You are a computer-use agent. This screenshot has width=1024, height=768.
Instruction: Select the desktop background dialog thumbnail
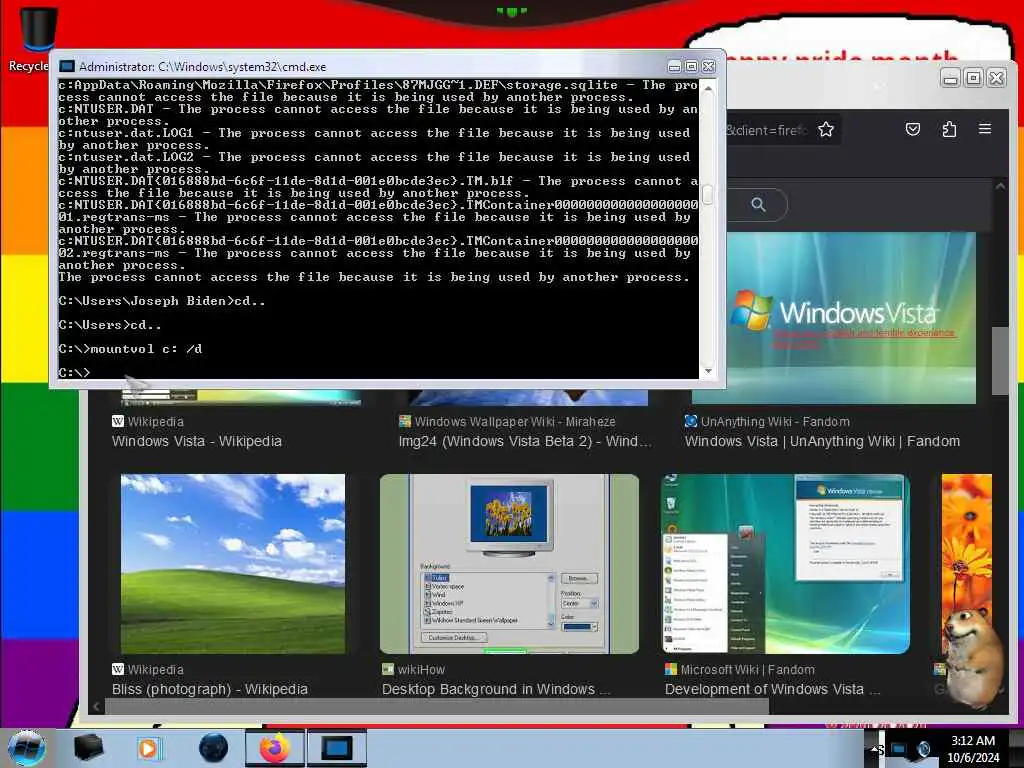(509, 564)
